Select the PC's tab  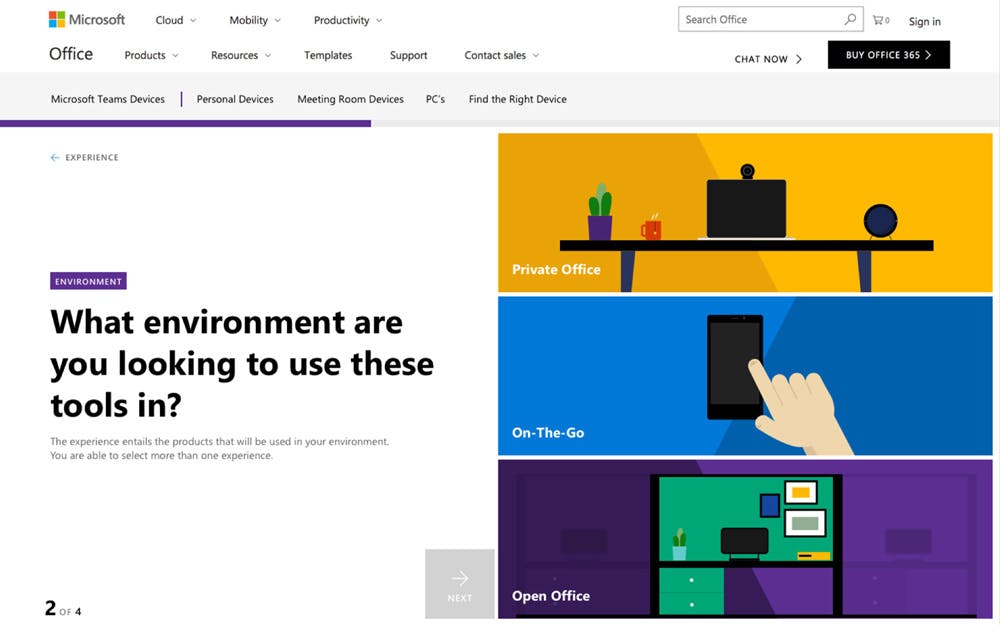tap(435, 99)
